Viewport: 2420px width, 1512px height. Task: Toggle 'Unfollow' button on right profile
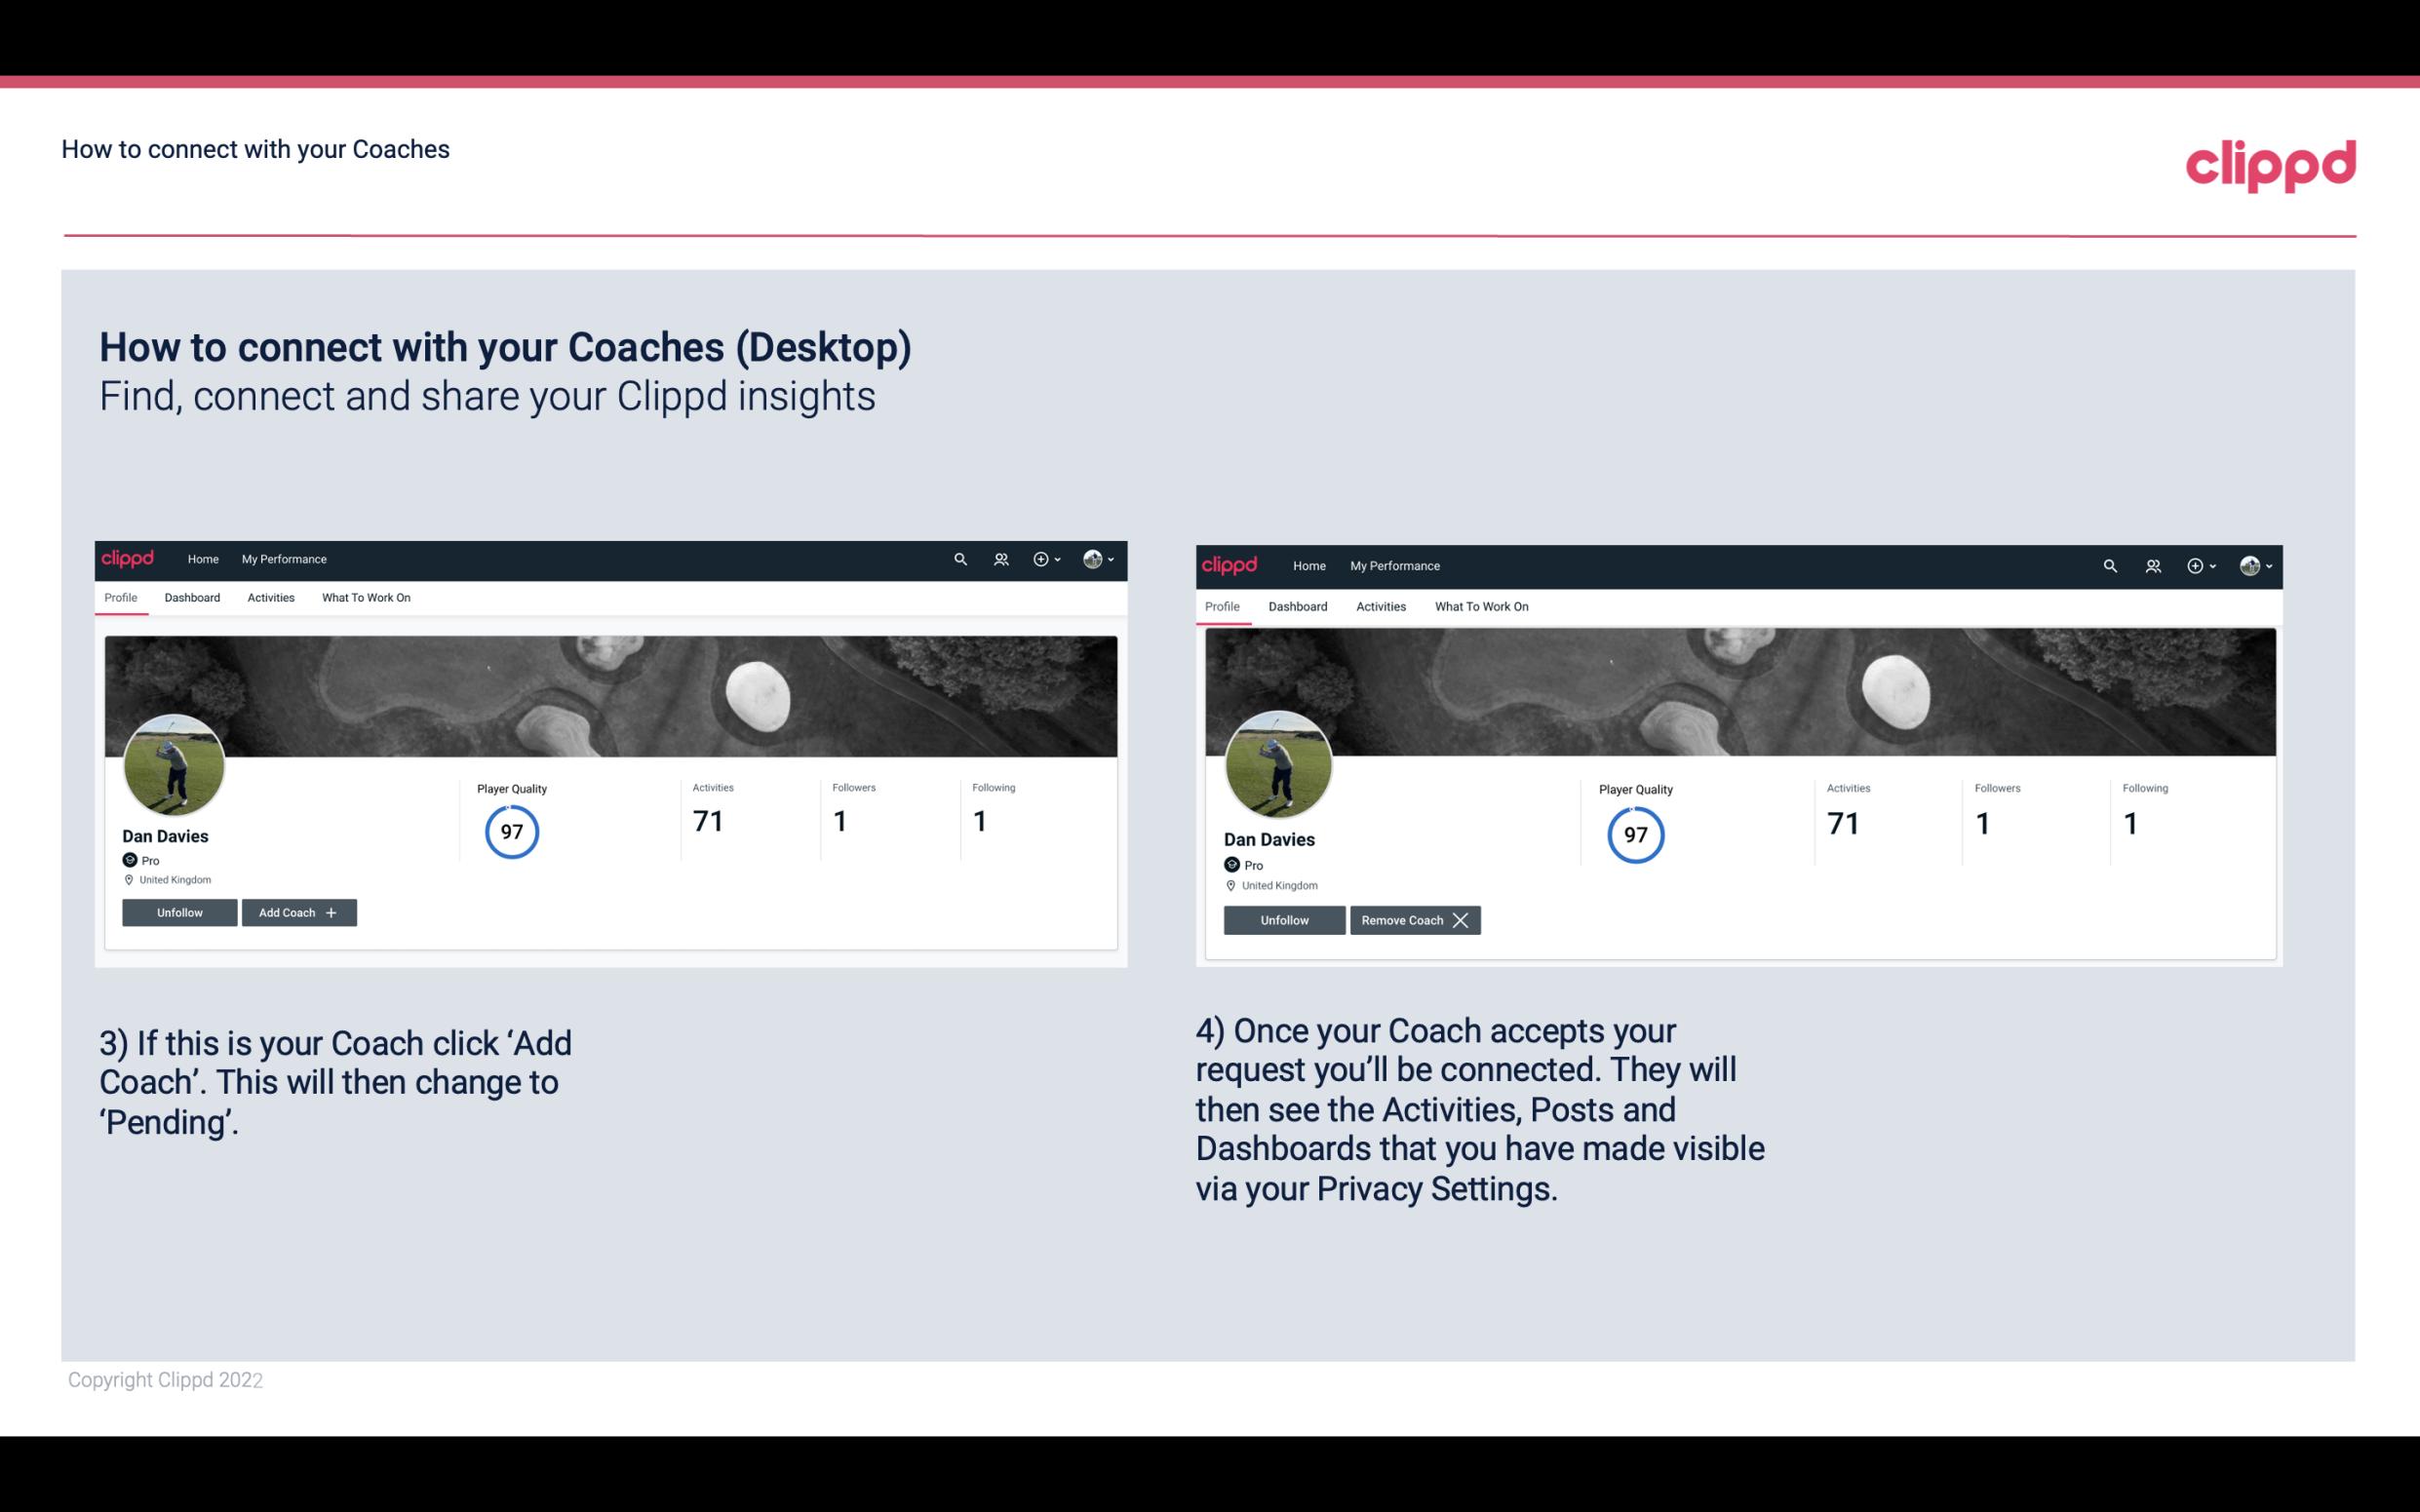point(1282,919)
